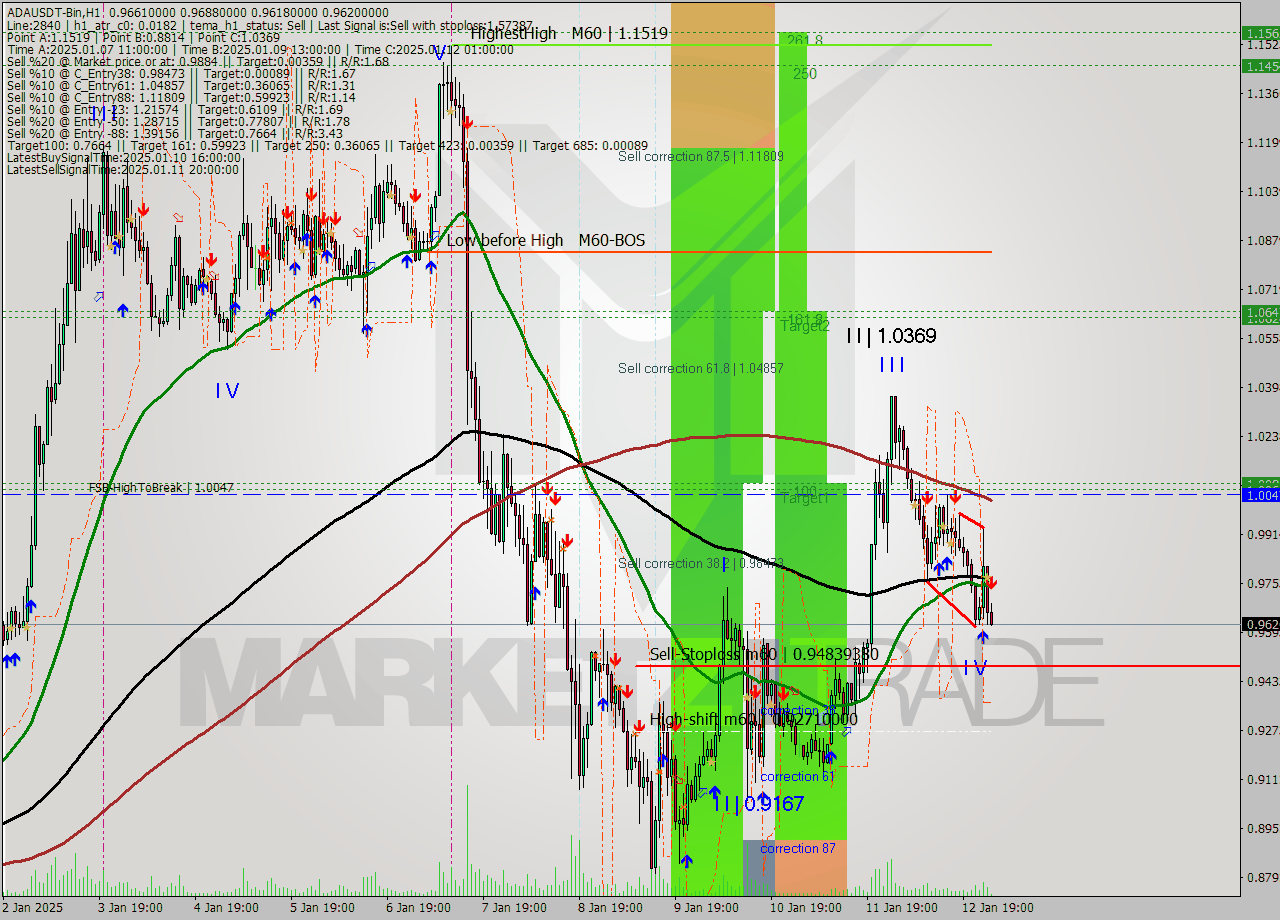This screenshot has width=1280, height=920.
Task: Click 'Sell %10 @ C_Entry38: 0.98473' line
Action: tap(181, 74)
